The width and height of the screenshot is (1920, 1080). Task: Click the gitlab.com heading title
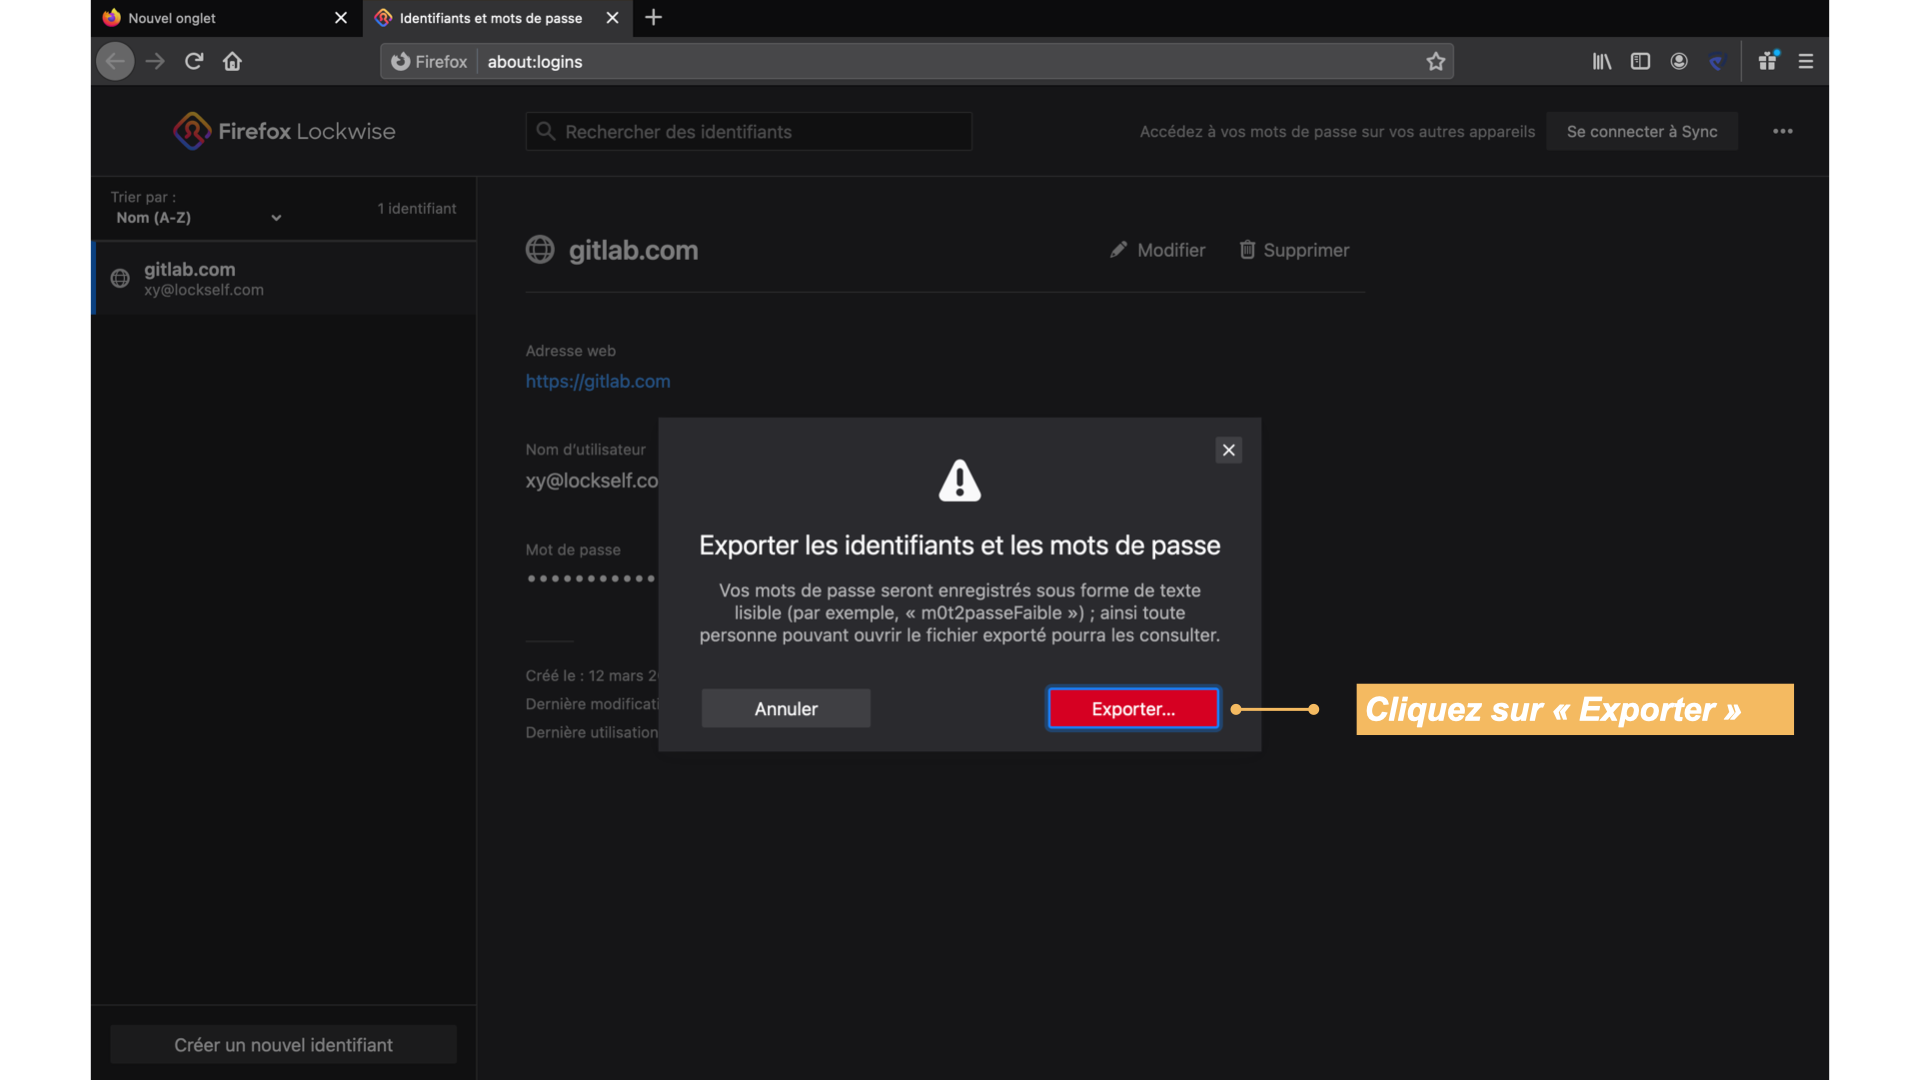[x=633, y=250]
